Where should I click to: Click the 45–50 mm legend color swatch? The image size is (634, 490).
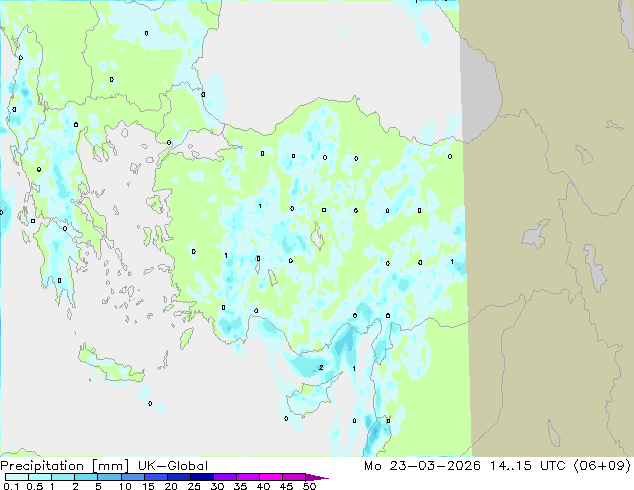click(294, 477)
